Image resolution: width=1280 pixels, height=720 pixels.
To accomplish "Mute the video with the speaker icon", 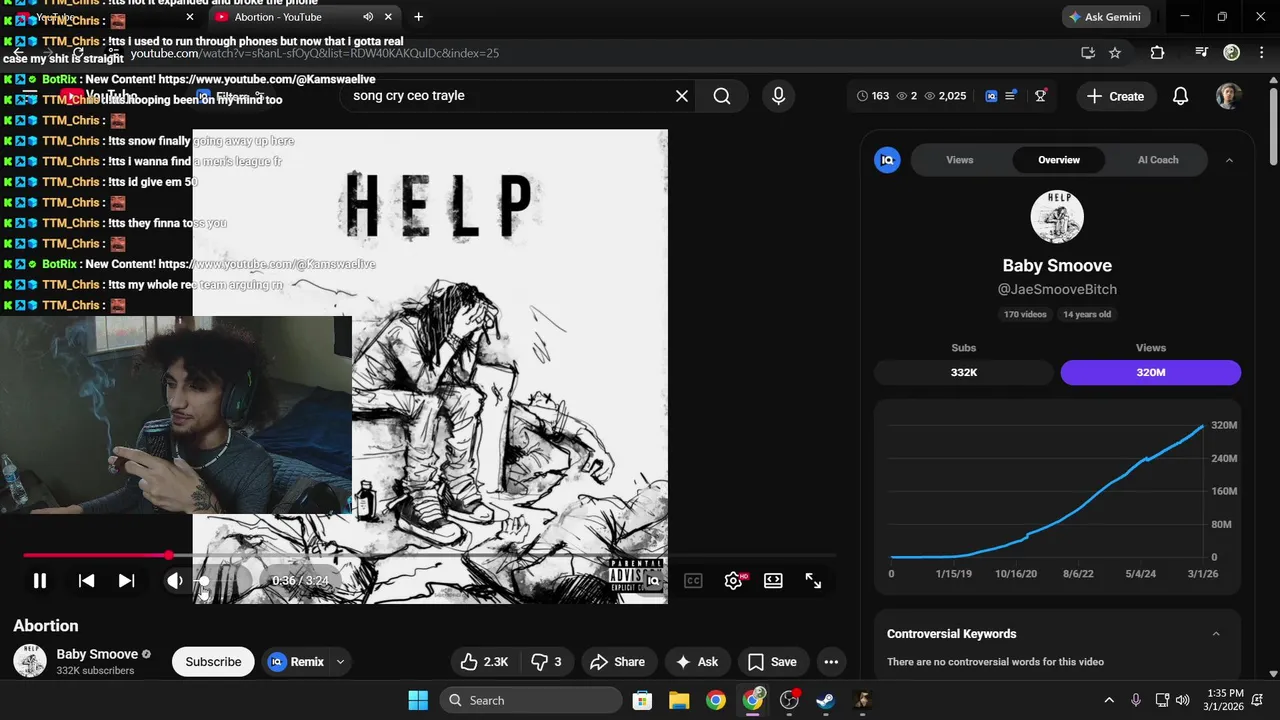I will (175, 581).
